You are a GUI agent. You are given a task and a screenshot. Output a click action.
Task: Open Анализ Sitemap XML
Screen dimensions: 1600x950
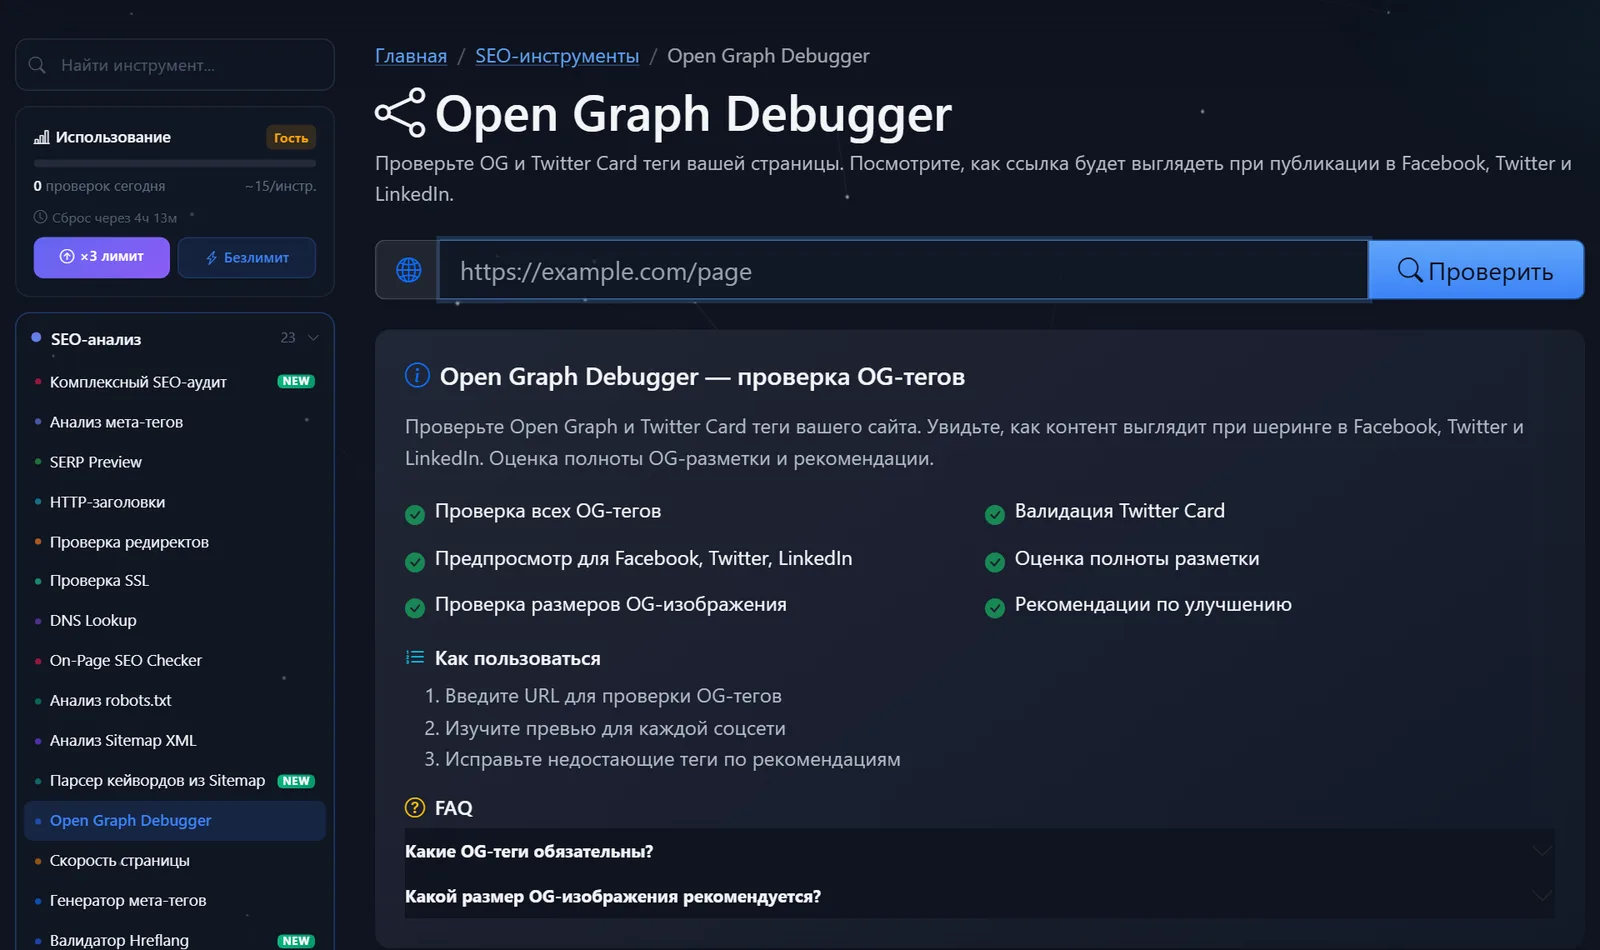(x=175, y=740)
